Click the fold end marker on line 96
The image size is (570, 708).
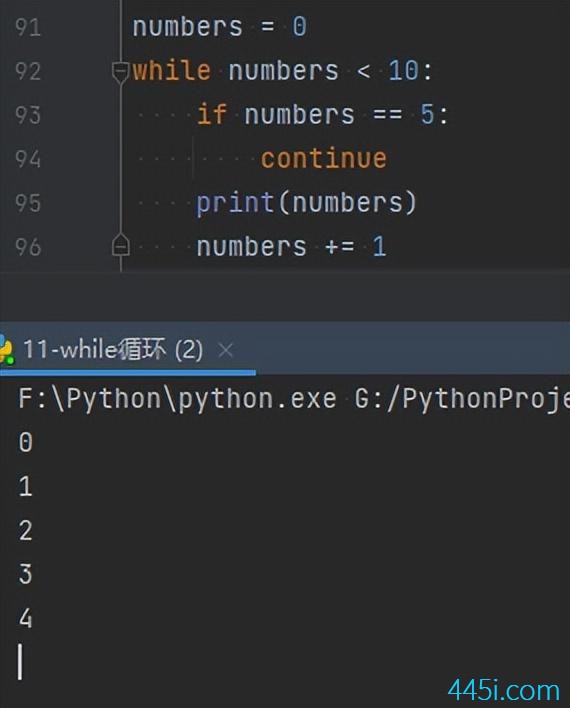pyautogui.click(x=121, y=246)
